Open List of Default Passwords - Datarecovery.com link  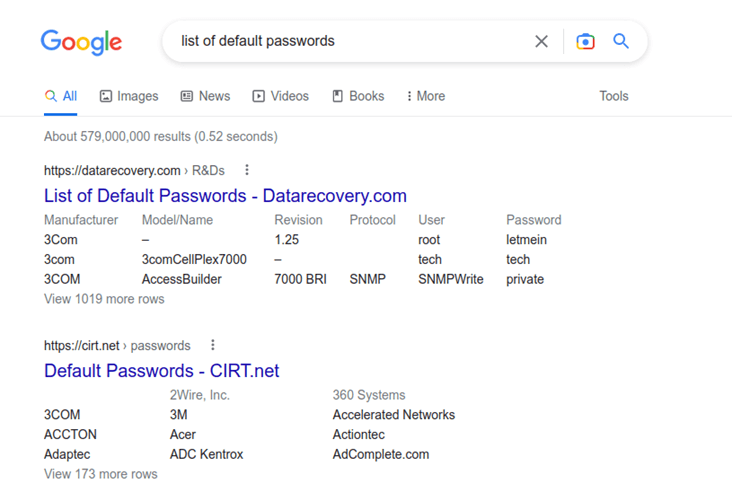click(x=225, y=196)
